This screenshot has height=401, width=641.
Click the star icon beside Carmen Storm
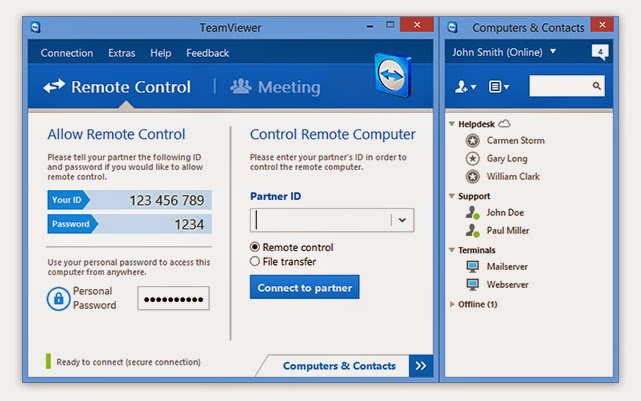click(x=473, y=141)
